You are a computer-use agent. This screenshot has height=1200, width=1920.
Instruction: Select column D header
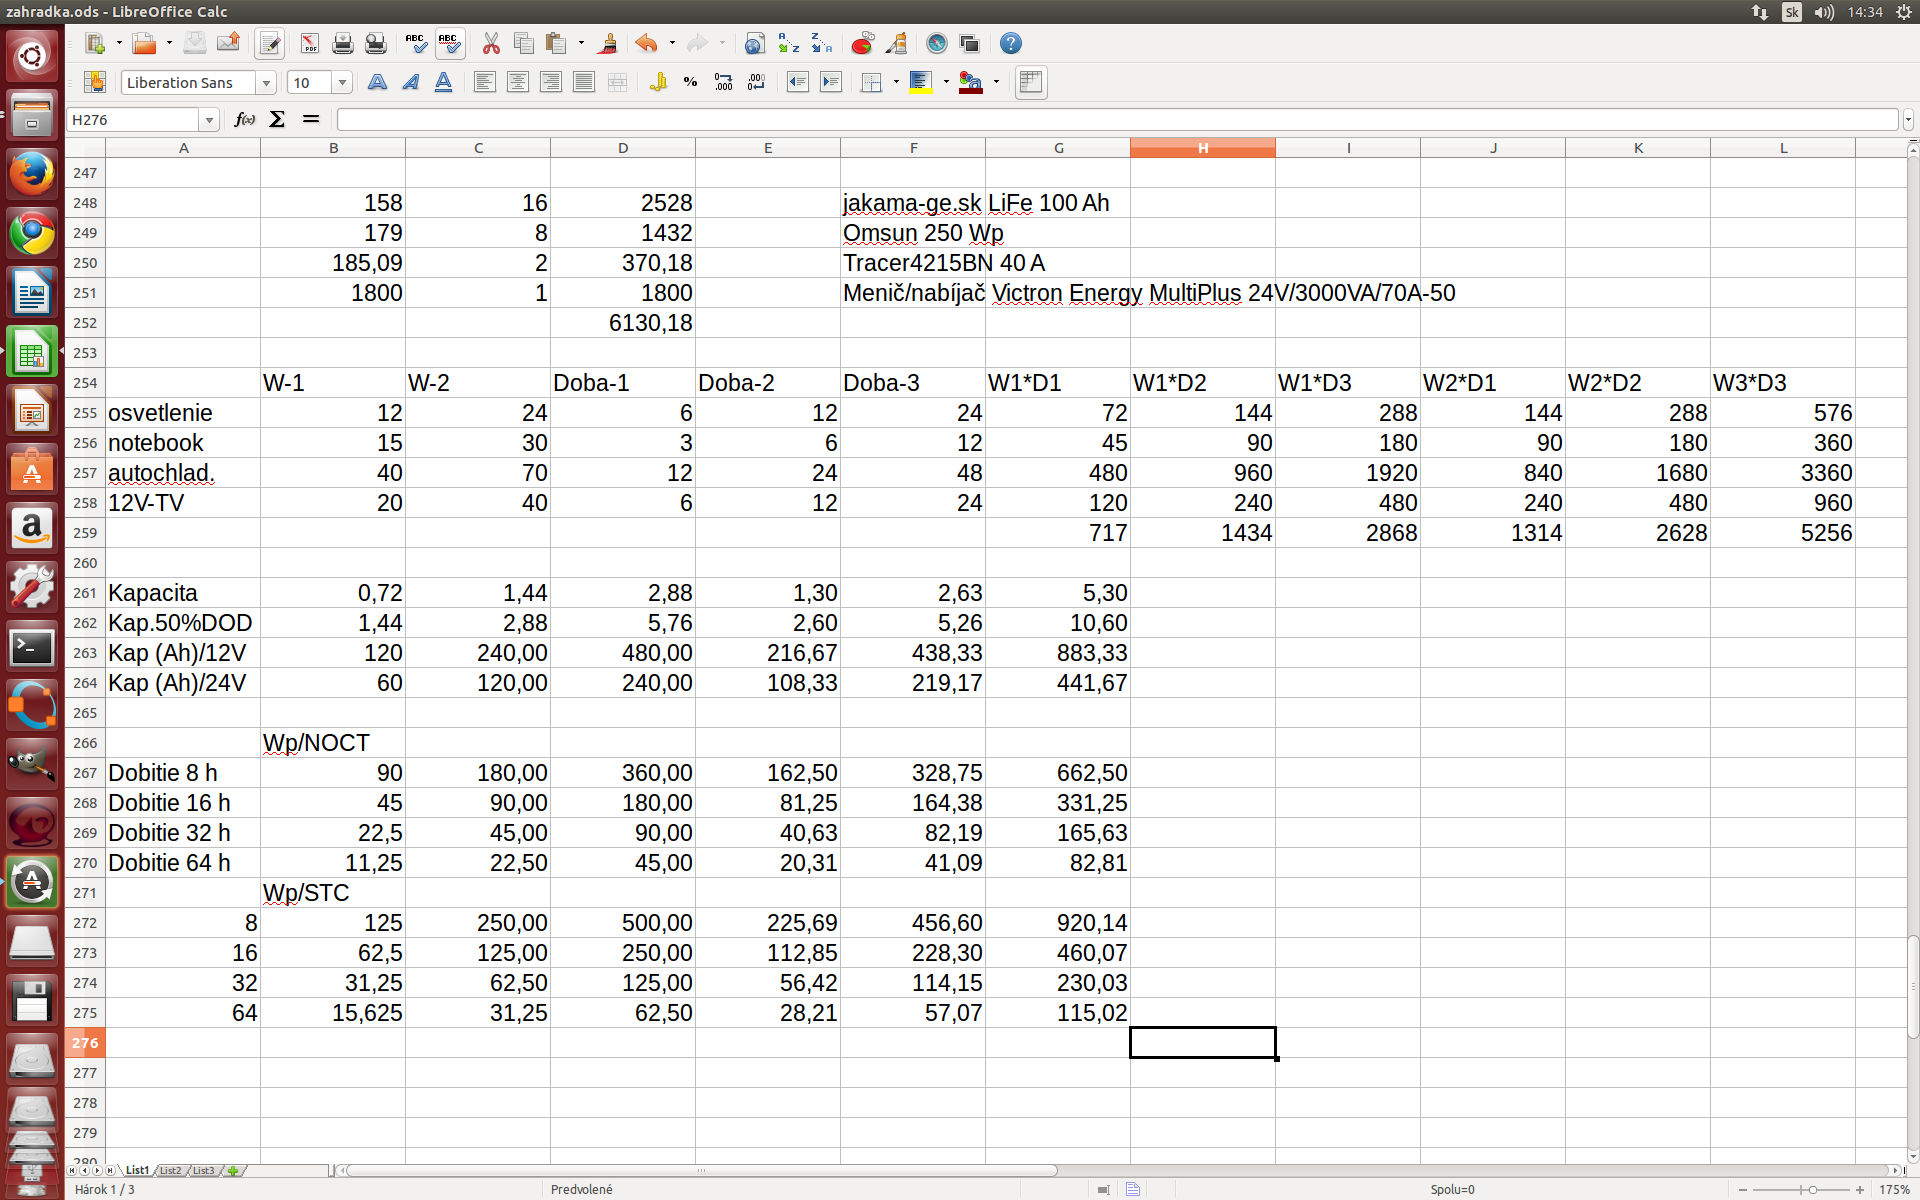622,148
